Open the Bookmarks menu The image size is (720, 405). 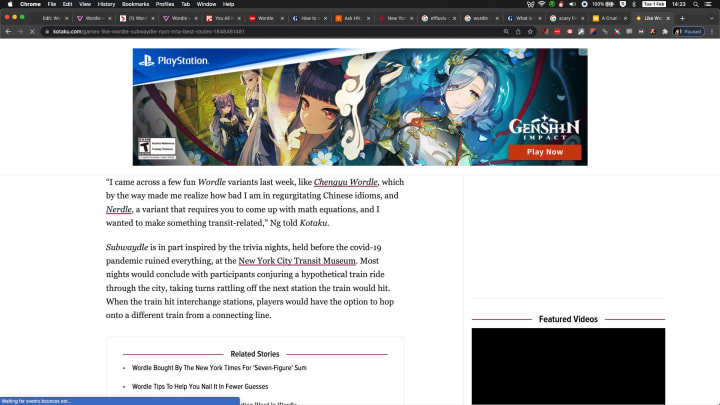(x=135, y=4)
